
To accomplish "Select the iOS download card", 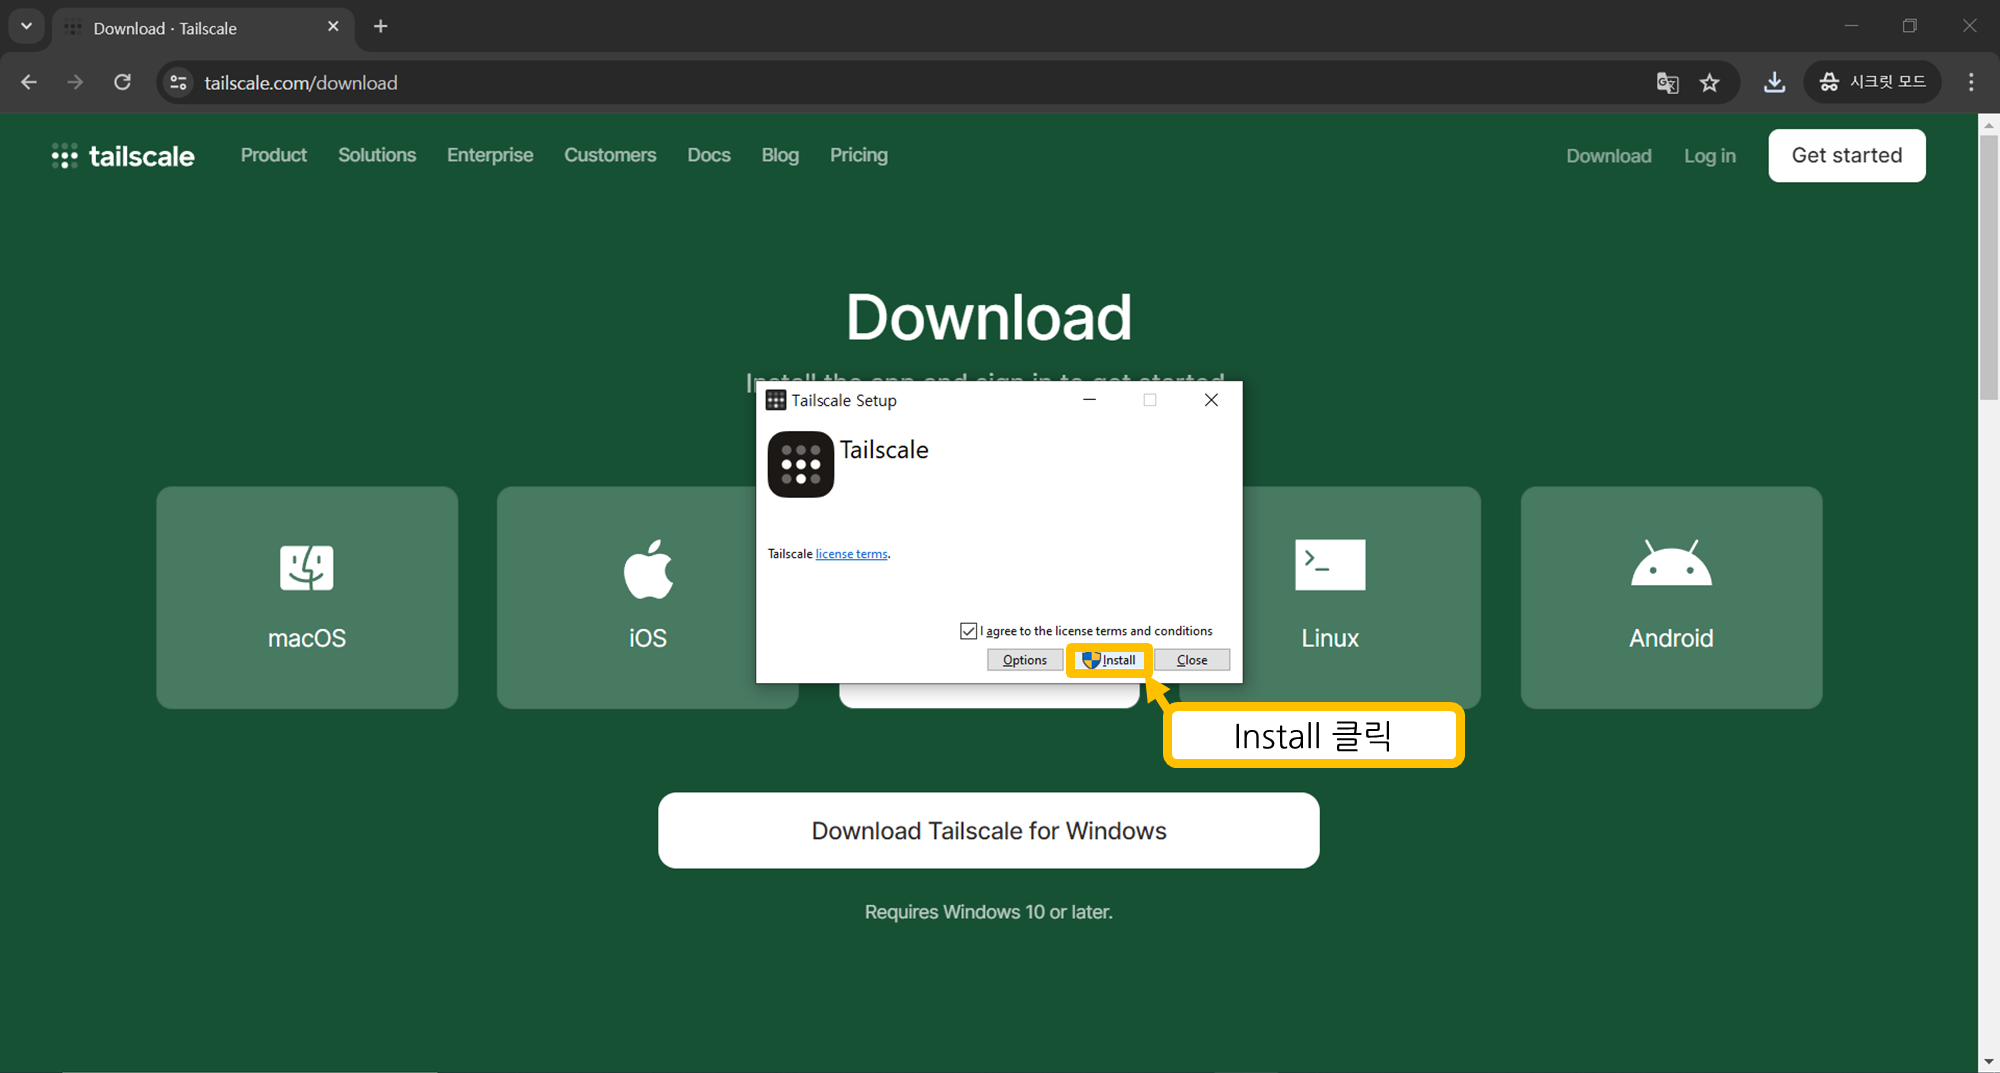I will (x=627, y=598).
